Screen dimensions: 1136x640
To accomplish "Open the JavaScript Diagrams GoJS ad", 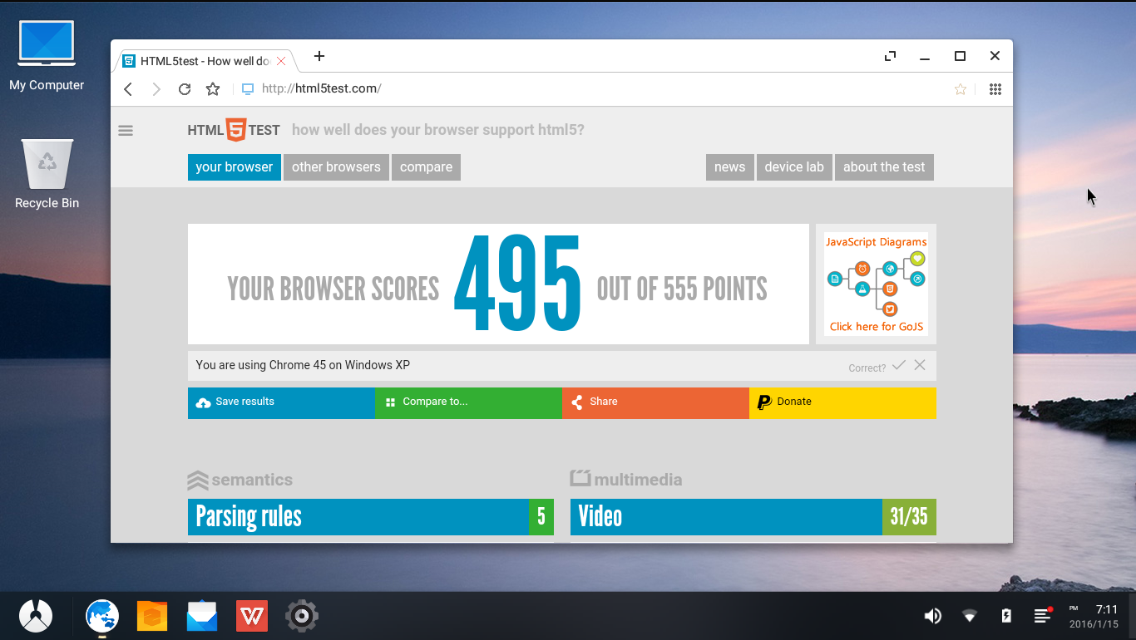I will click(x=876, y=284).
